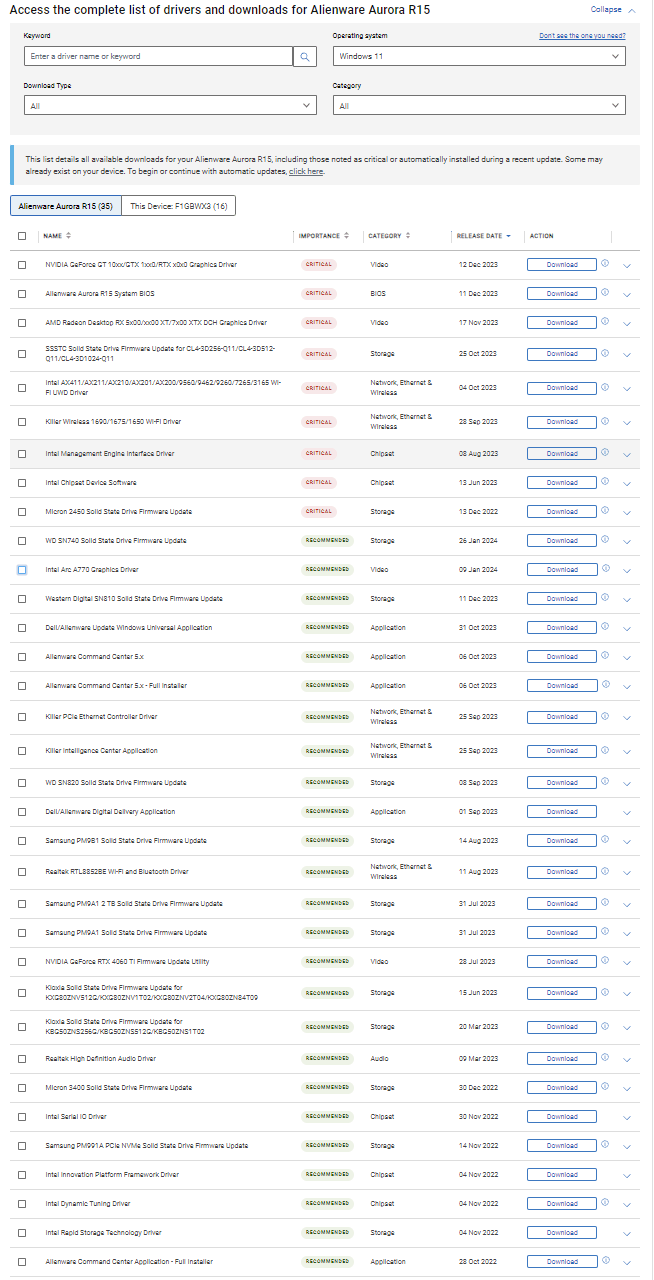This screenshot has width=654, height=1280.
Task: Switch to This Device: F1GBWX3 (16) tab
Action: coord(179,205)
